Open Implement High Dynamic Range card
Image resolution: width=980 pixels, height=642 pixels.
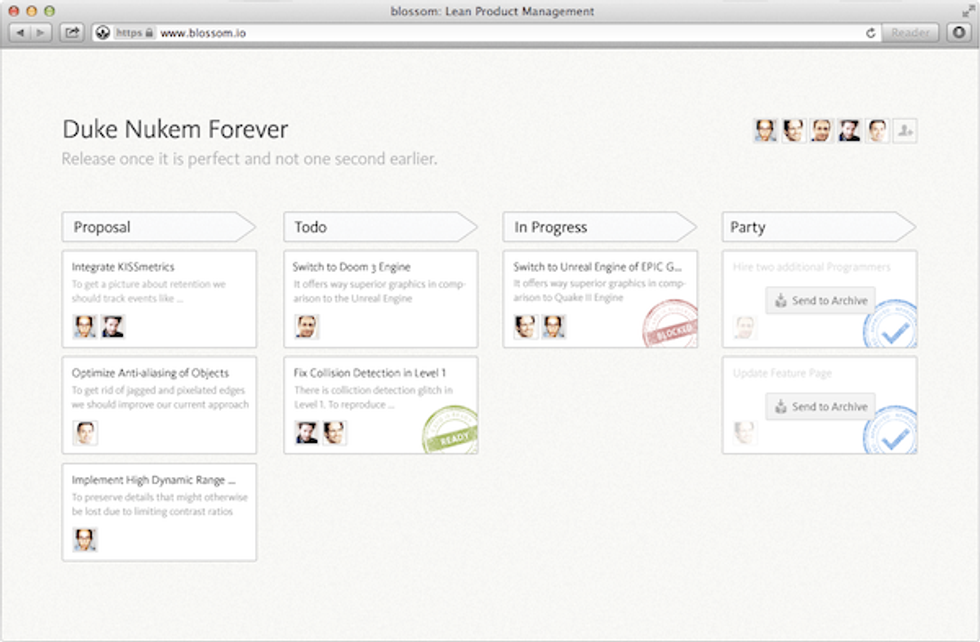pyautogui.click(x=159, y=512)
